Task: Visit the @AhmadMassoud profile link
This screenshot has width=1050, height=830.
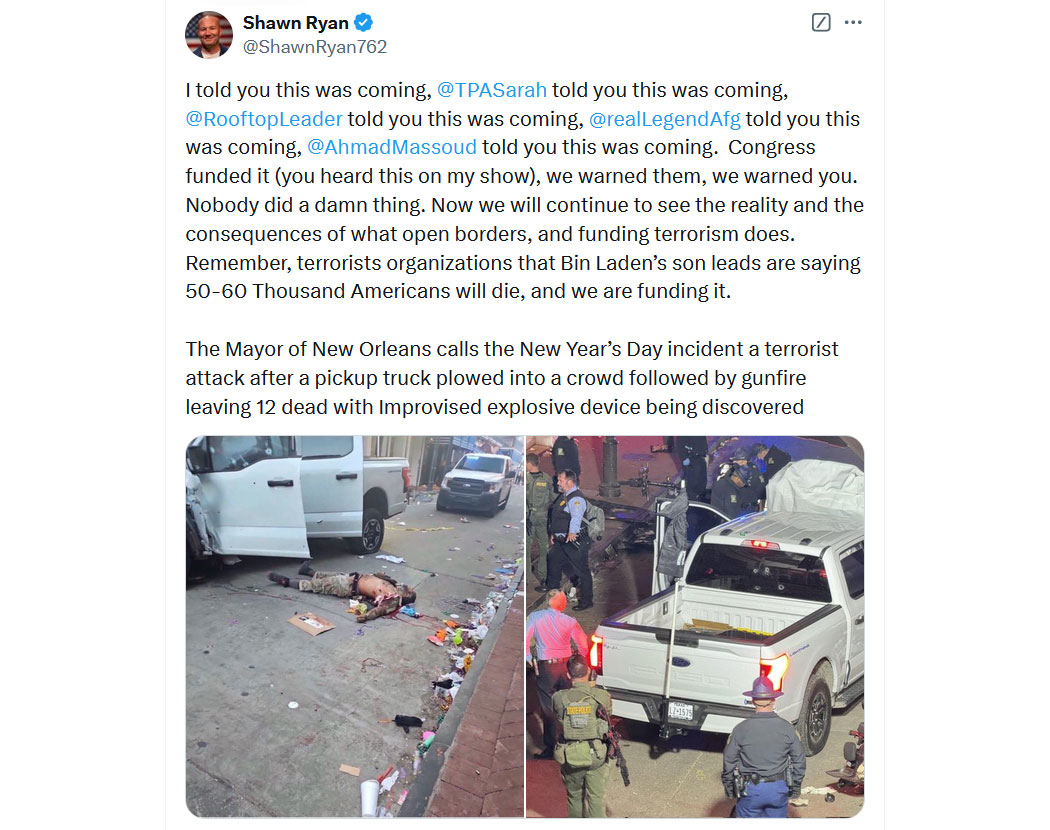Action: click(392, 147)
